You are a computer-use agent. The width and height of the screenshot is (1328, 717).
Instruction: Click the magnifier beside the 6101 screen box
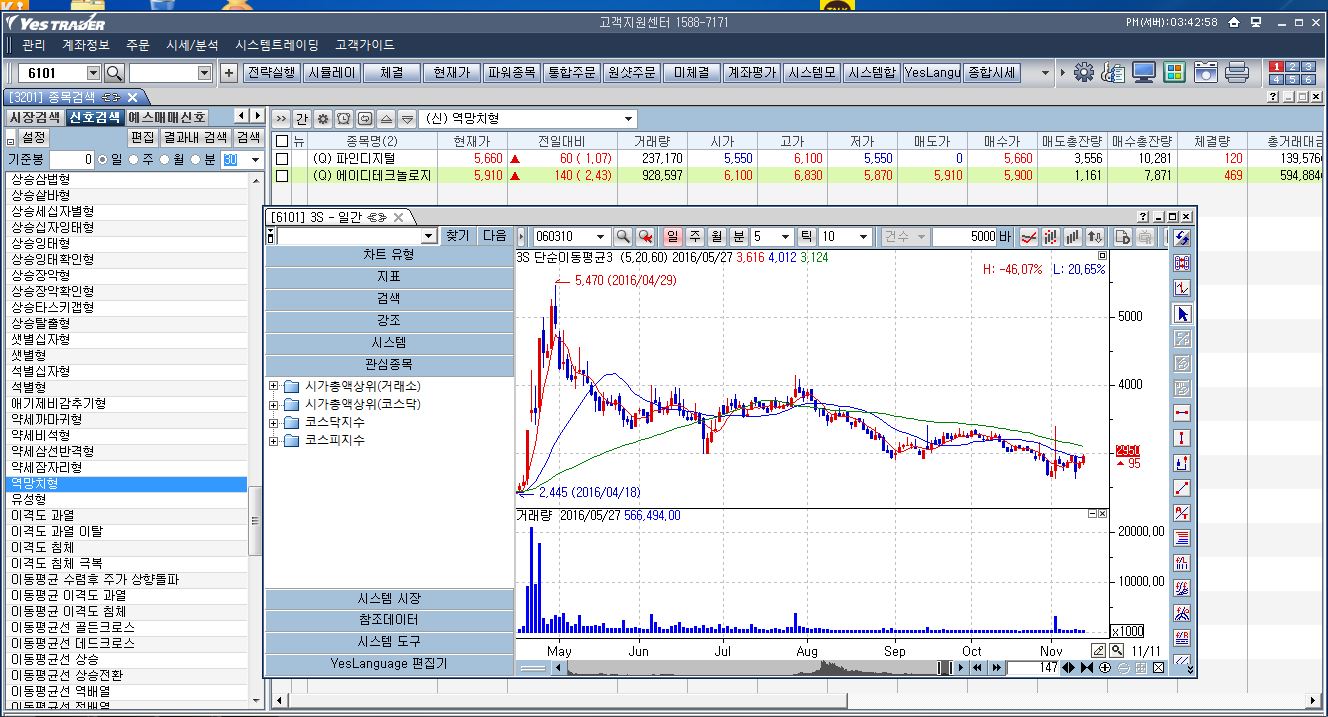click(114, 73)
